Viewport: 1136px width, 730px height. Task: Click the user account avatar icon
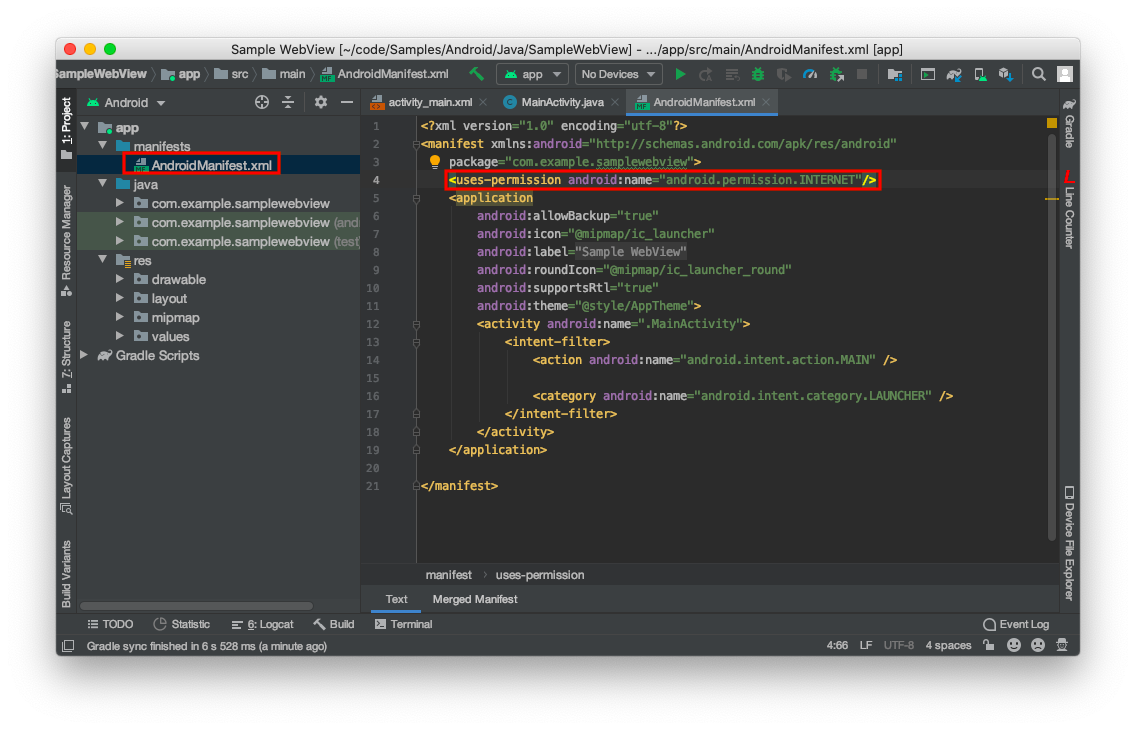[x=1064, y=74]
